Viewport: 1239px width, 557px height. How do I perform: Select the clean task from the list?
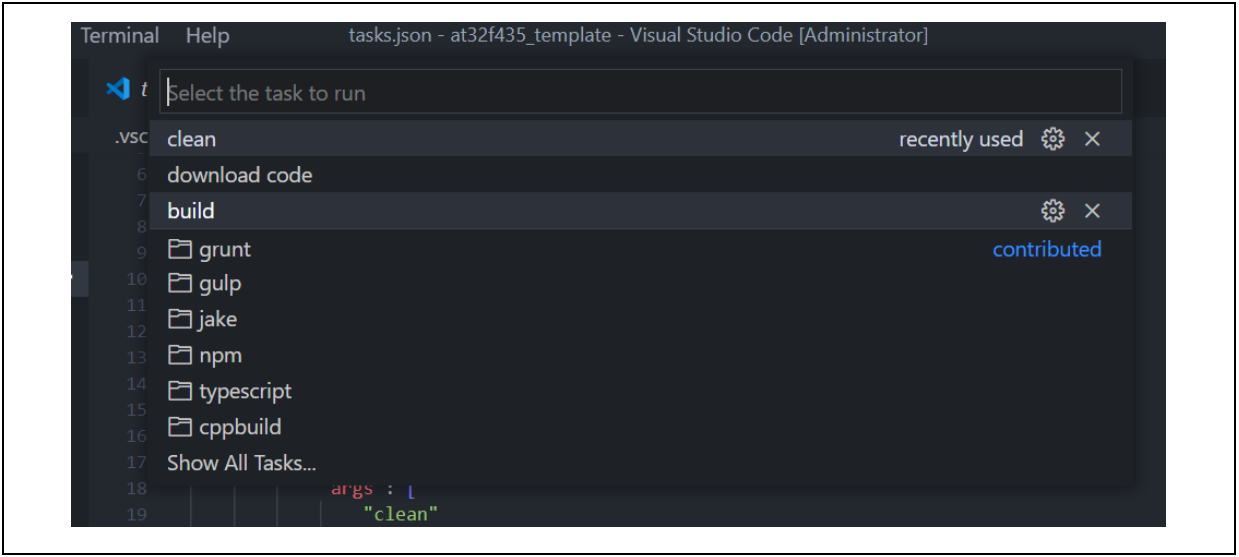192,139
